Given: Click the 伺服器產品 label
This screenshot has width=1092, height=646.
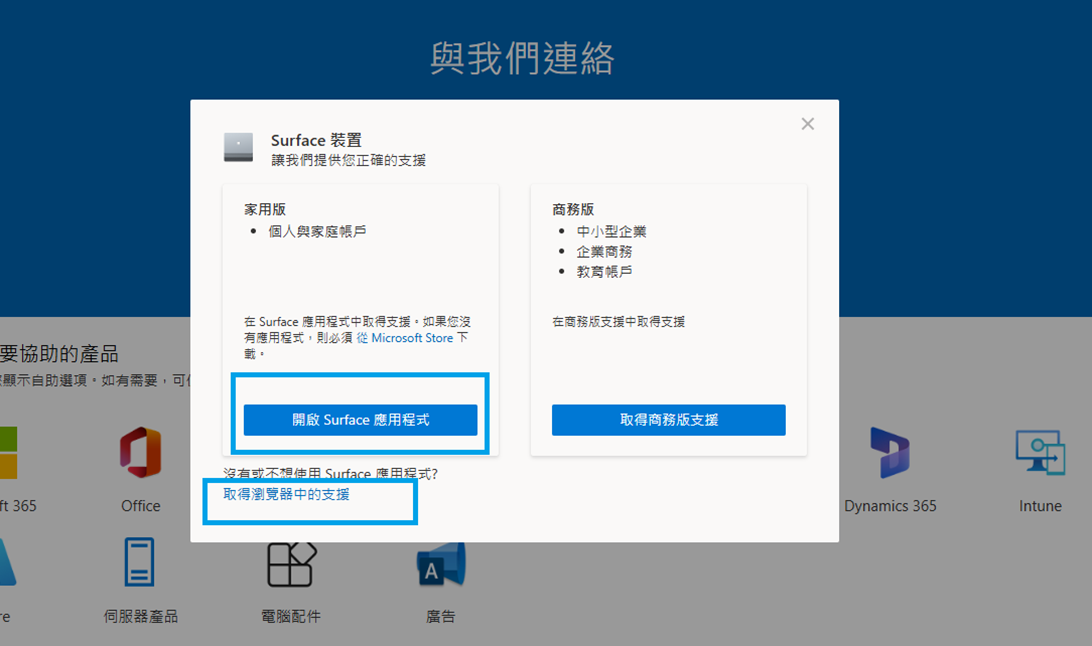Looking at the screenshot, I should (x=141, y=616).
